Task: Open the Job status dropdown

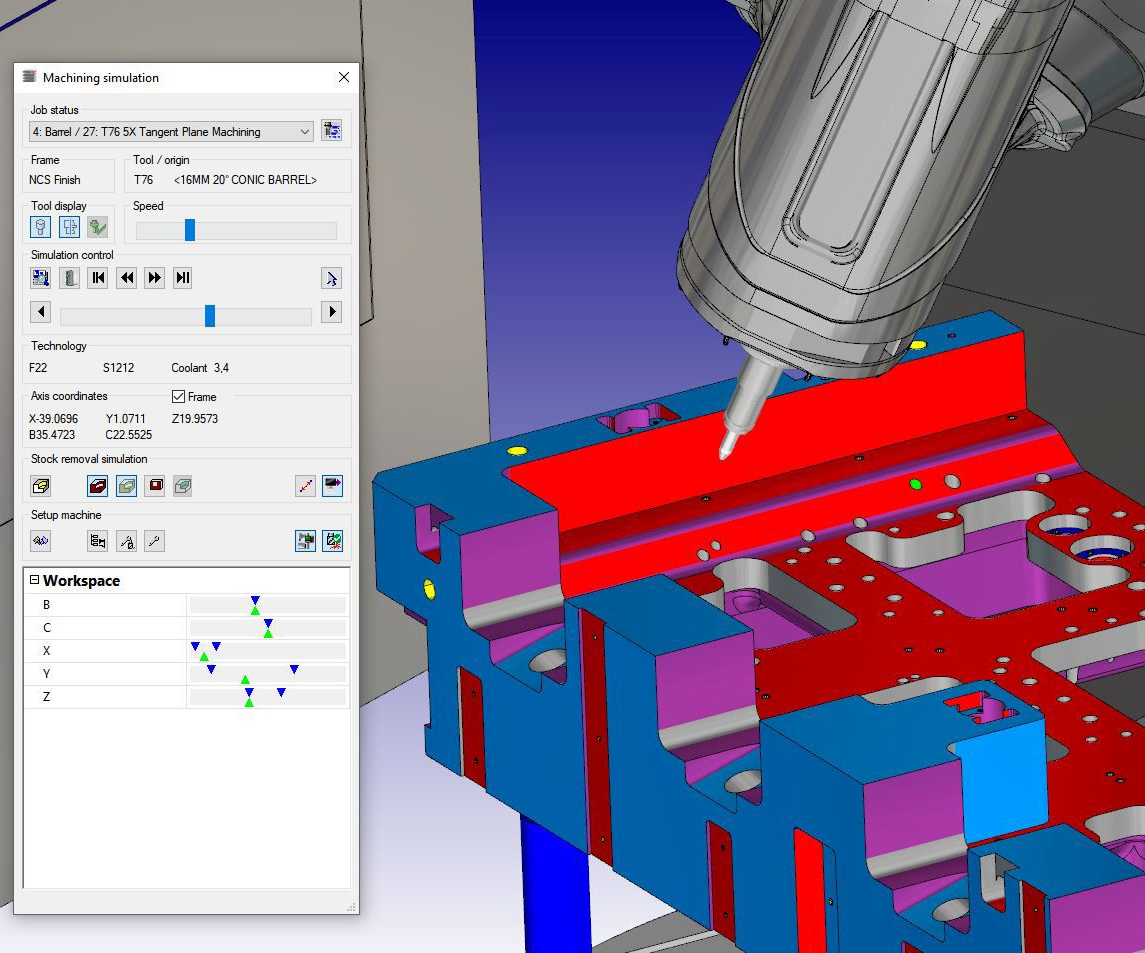Action: click(x=172, y=131)
